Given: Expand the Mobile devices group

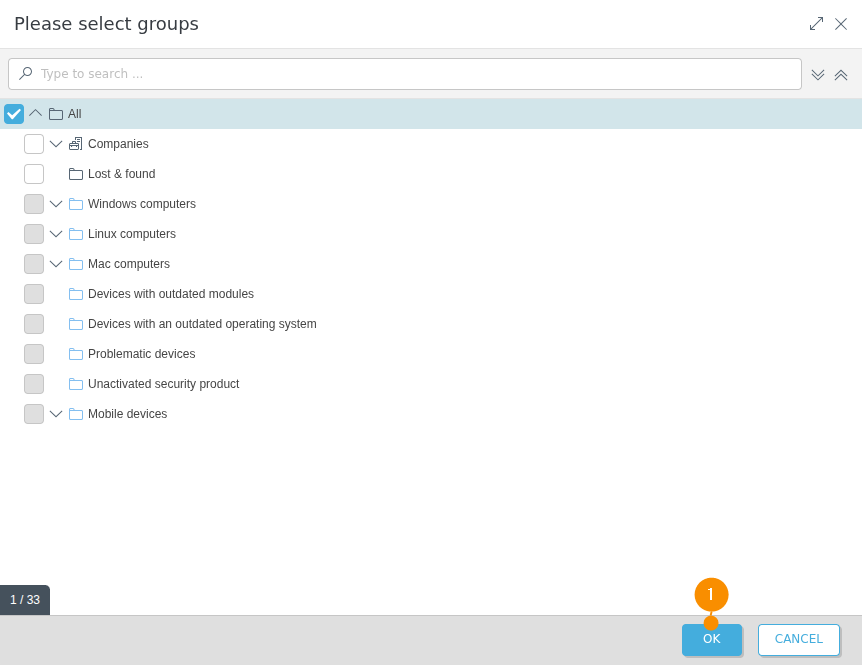Looking at the screenshot, I should tap(56, 414).
